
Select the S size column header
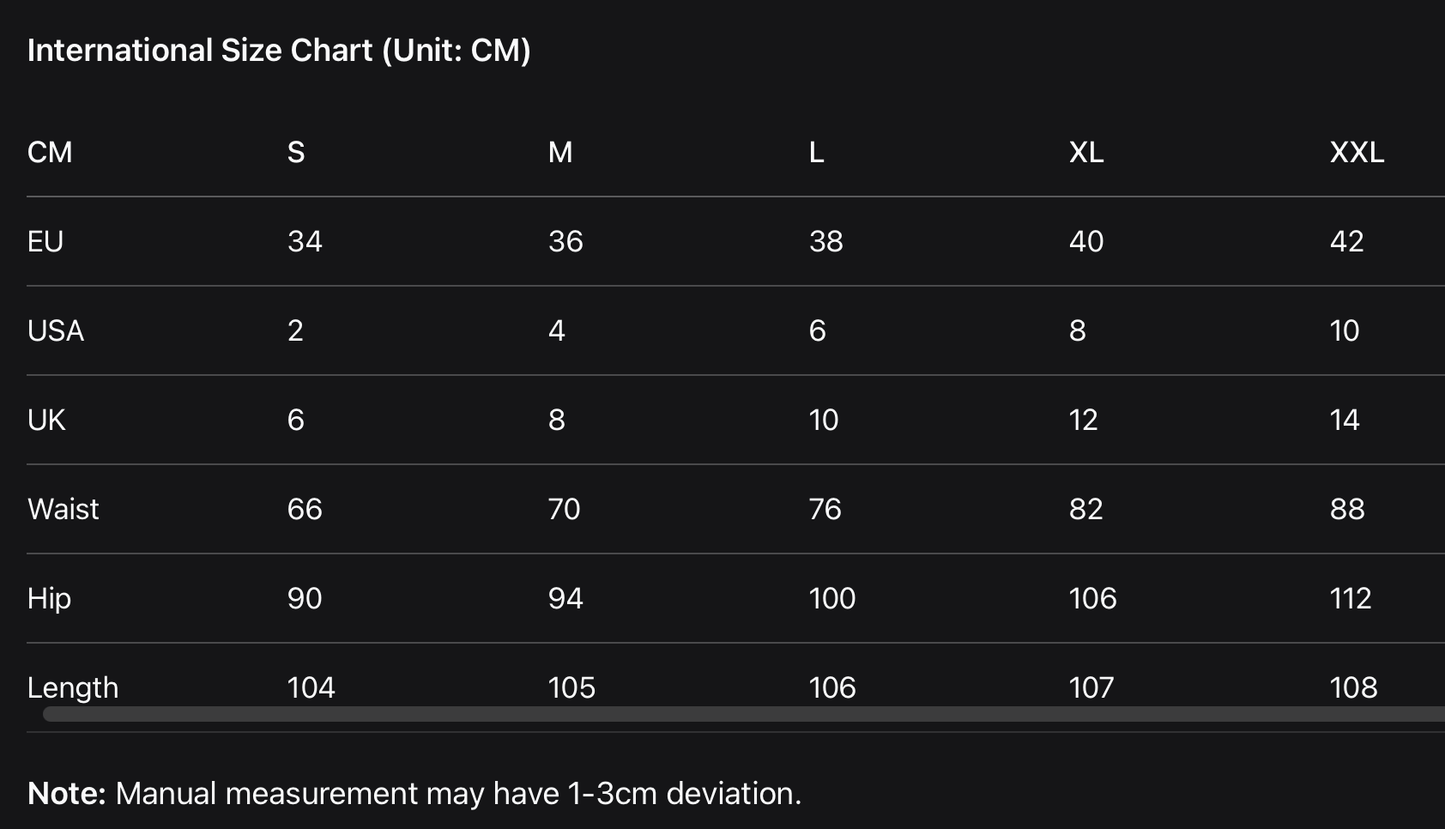coord(296,152)
